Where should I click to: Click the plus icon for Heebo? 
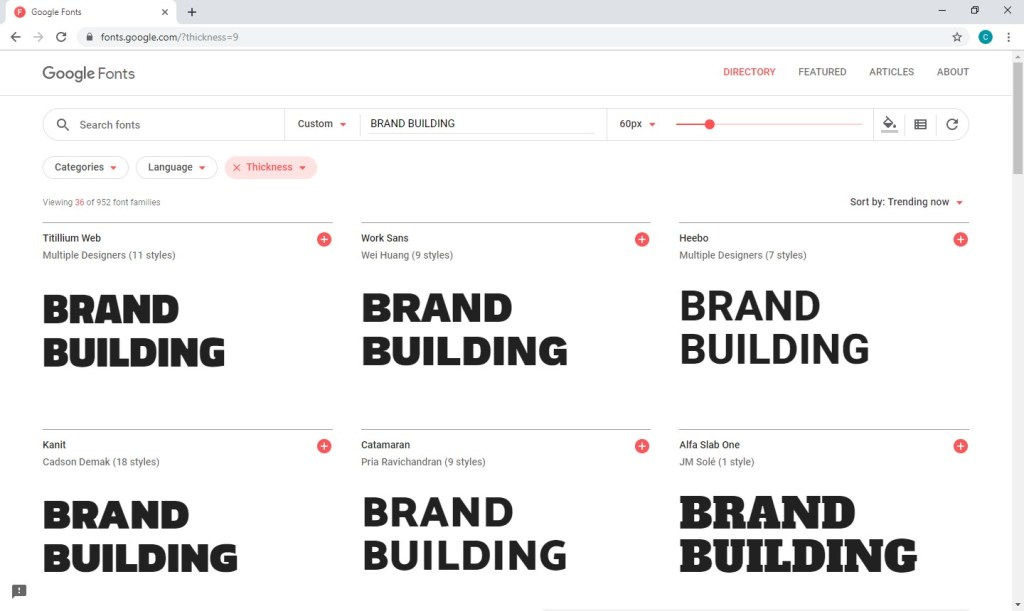(x=960, y=239)
